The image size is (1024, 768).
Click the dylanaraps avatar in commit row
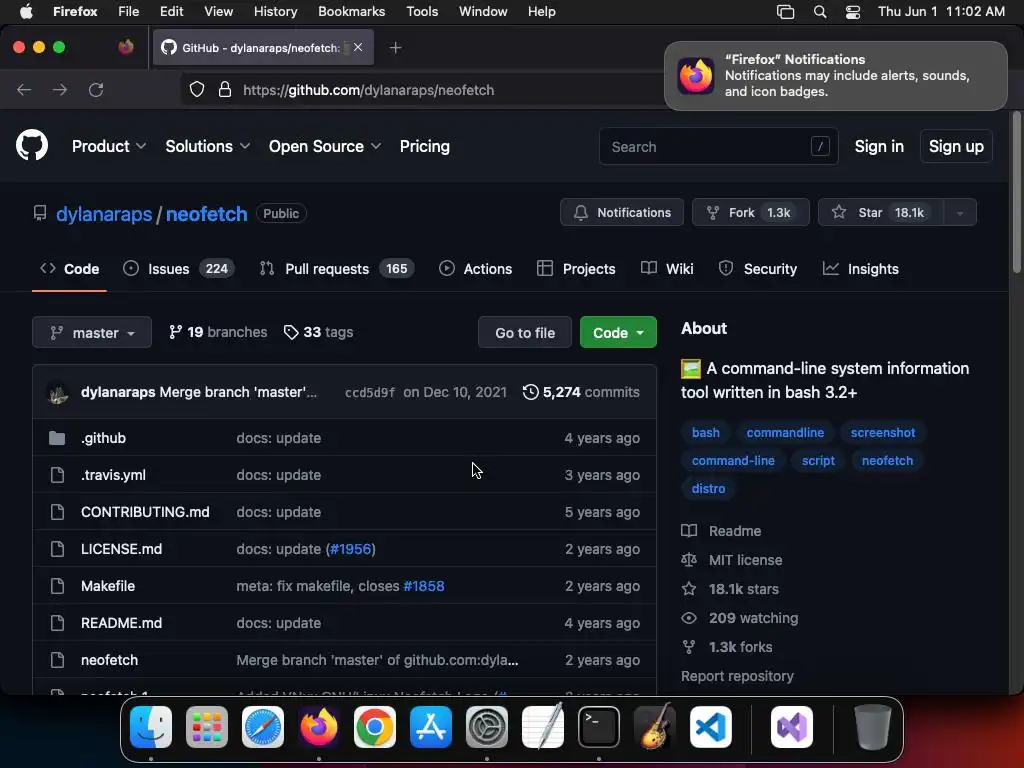58,392
